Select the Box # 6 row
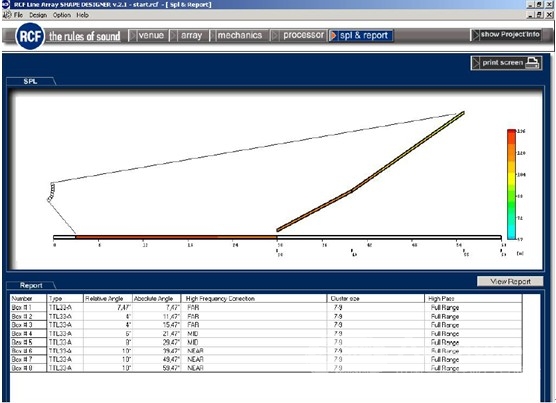 tap(266, 351)
